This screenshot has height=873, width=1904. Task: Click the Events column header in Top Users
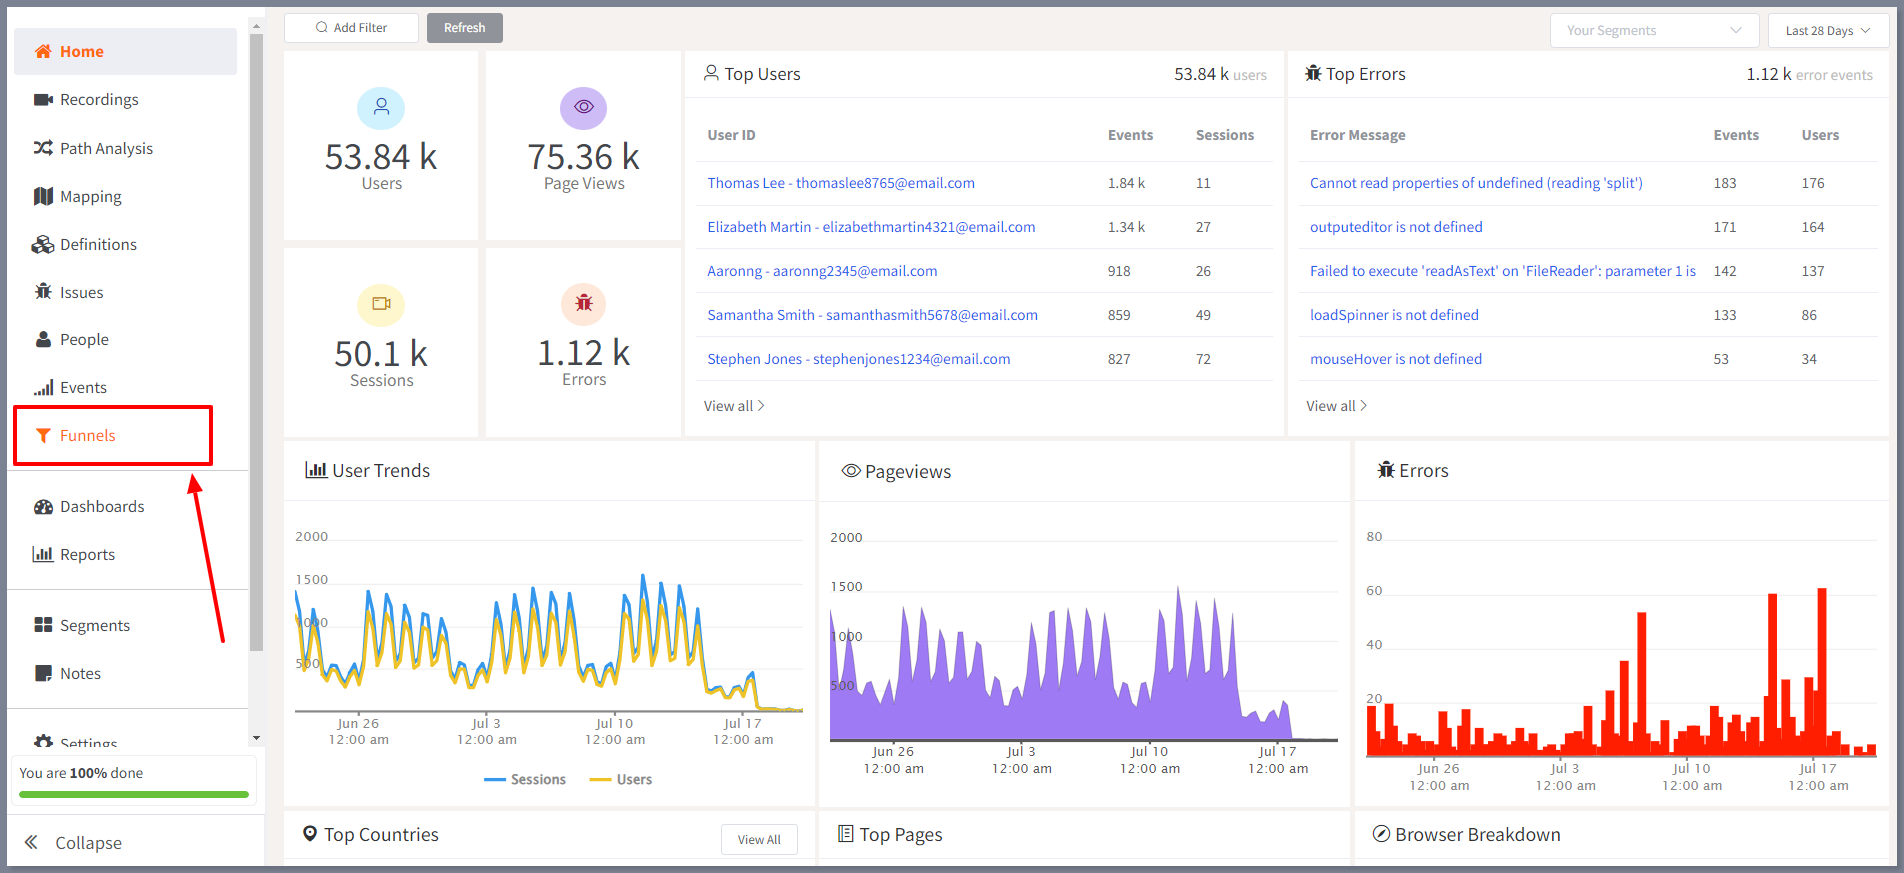(1130, 135)
